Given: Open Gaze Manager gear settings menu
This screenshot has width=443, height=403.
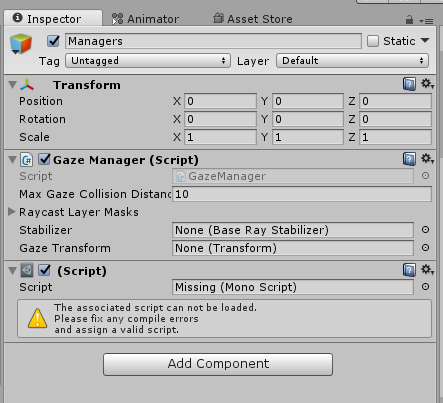Looking at the screenshot, I should point(427,159).
